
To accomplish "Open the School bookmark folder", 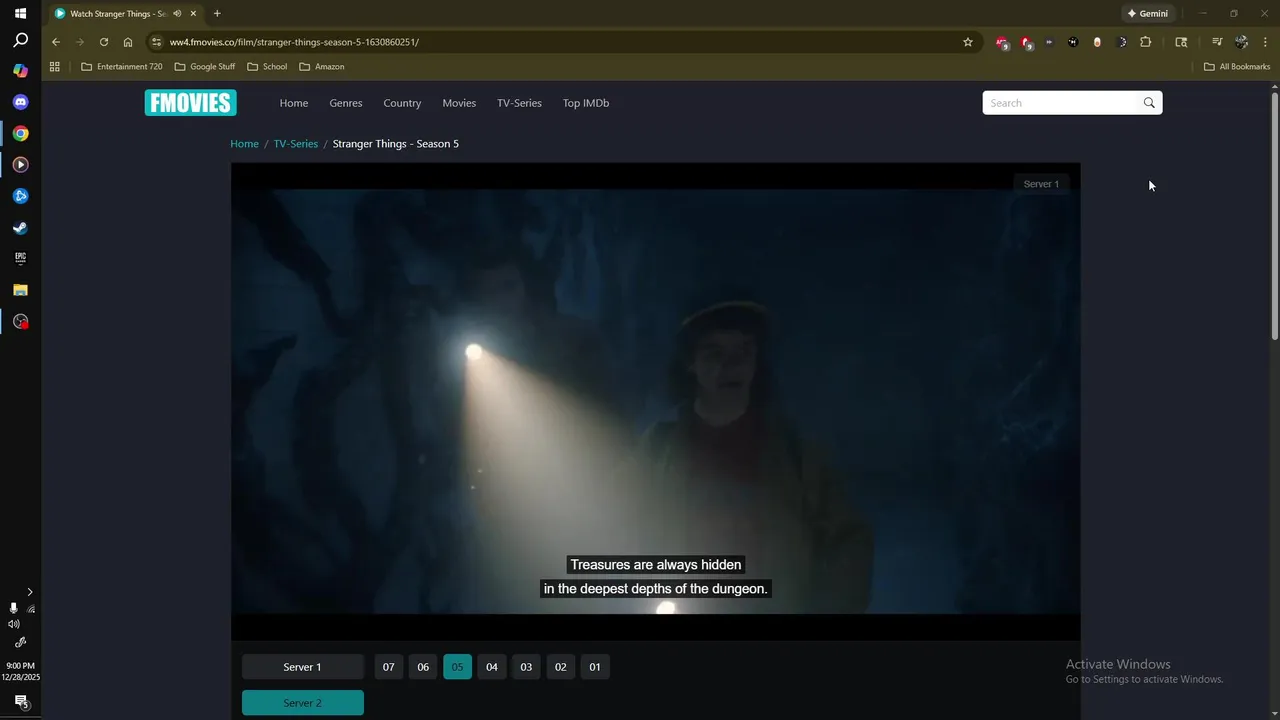I will coord(267,67).
